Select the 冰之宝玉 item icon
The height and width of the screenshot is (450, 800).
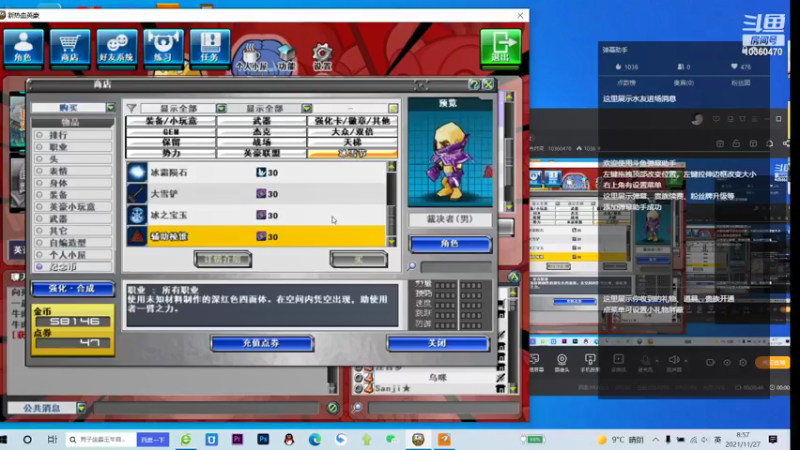137,215
